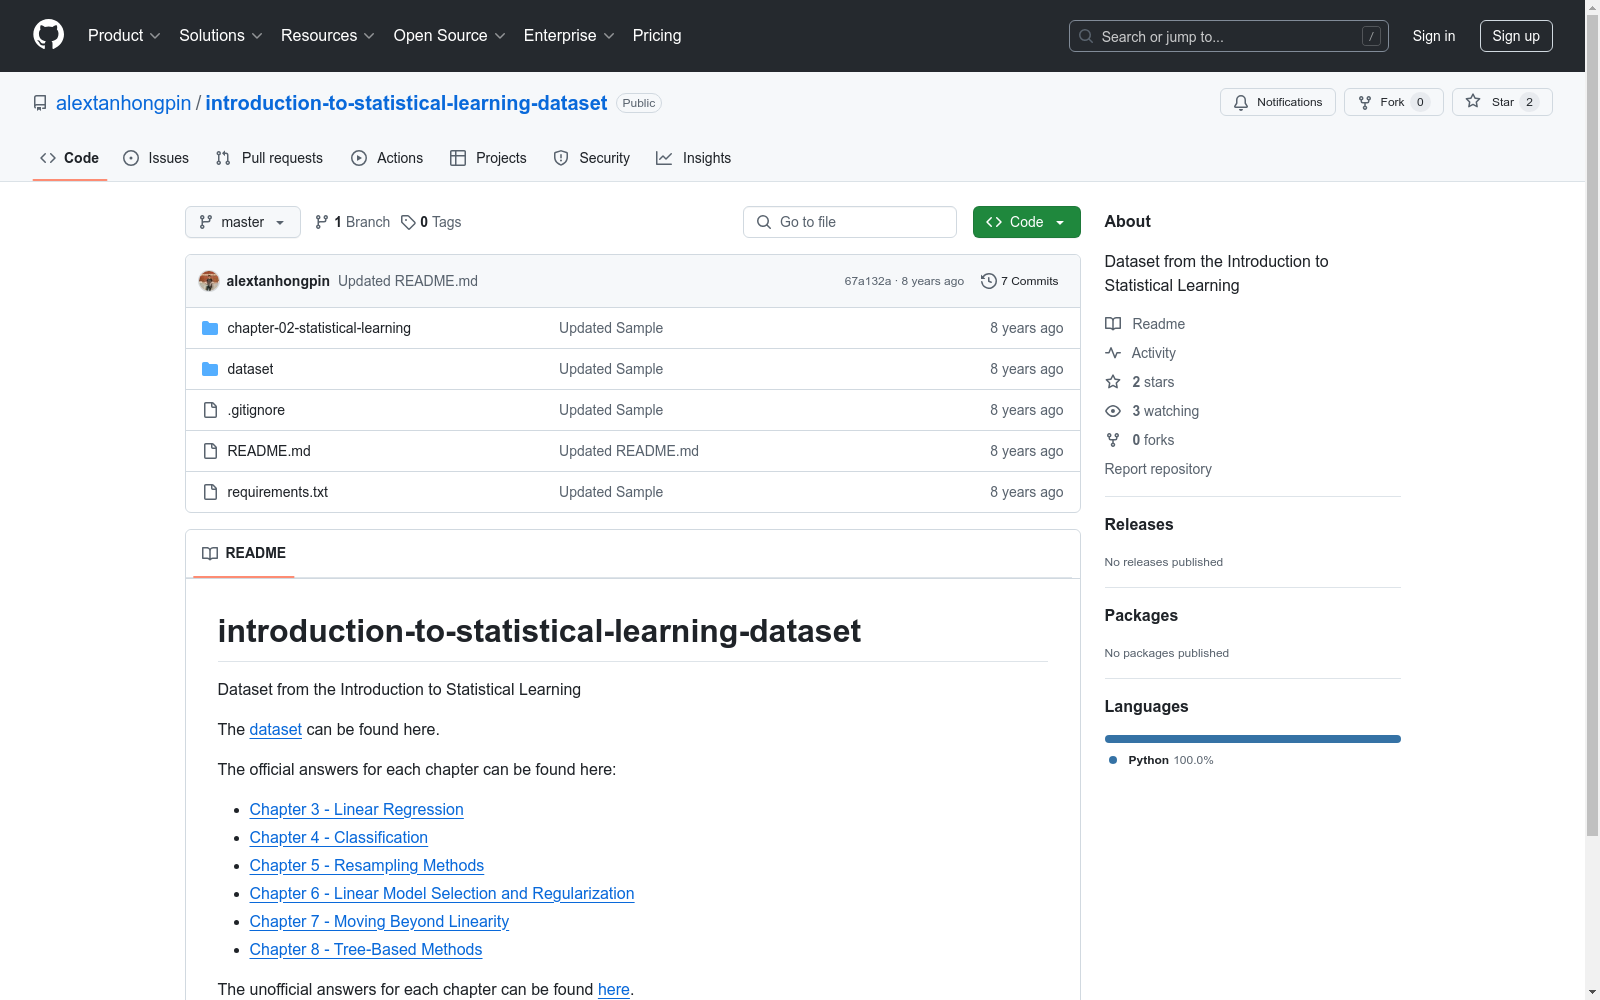Screen dimensions: 1600x1000
Task: Click the tag icon beside 0 Tags
Action: click(x=408, y=222)
